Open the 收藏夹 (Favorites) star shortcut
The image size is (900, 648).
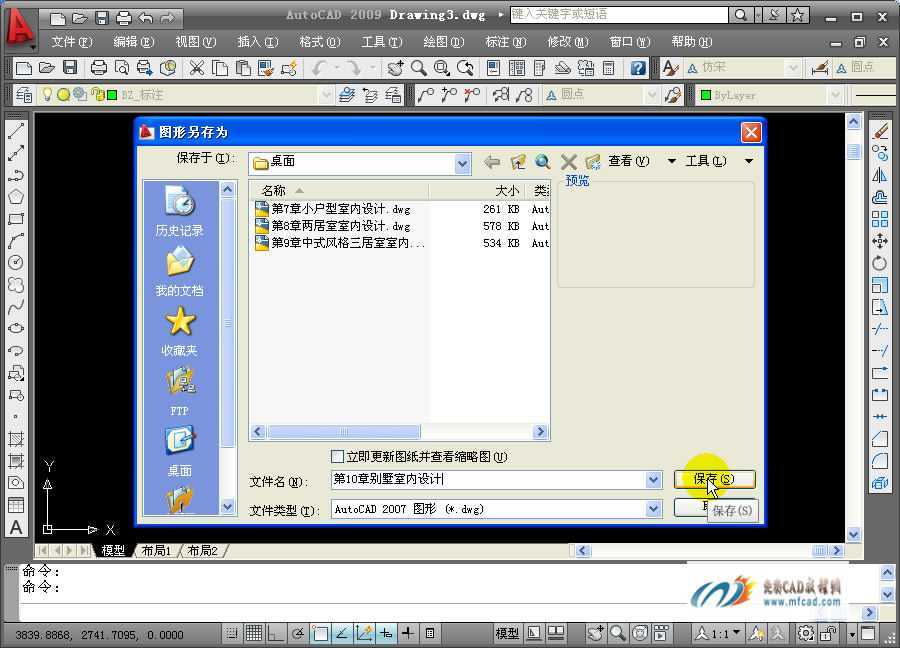click(x=180, y=331)
